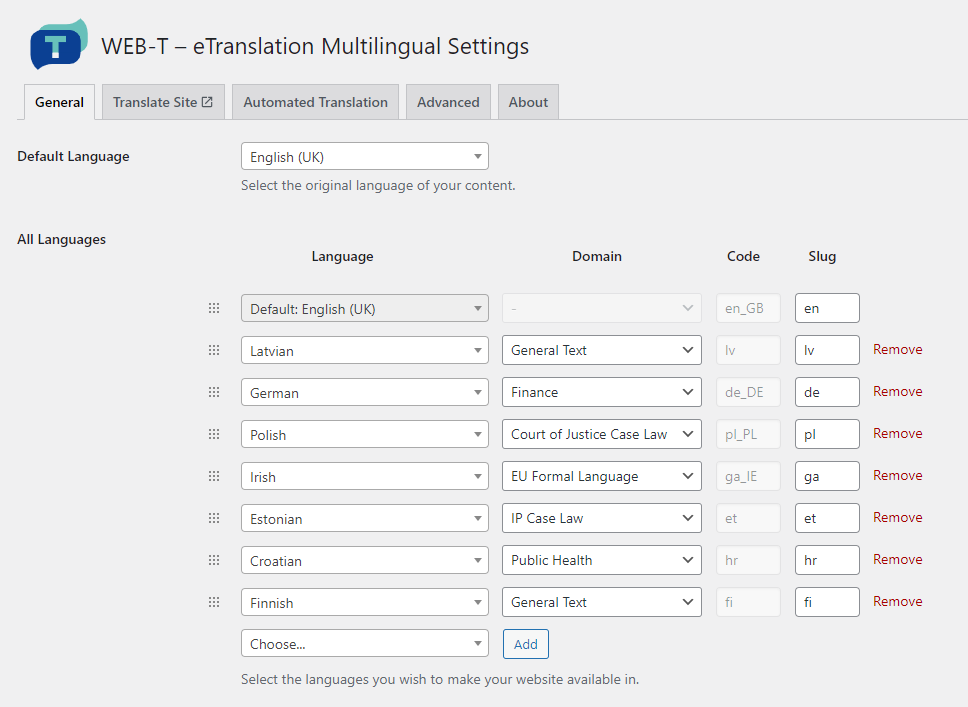Screen dimensions: 968x707
Task: Click the WEB-T plugin logo icon
Action: click(x=59, y=44)
